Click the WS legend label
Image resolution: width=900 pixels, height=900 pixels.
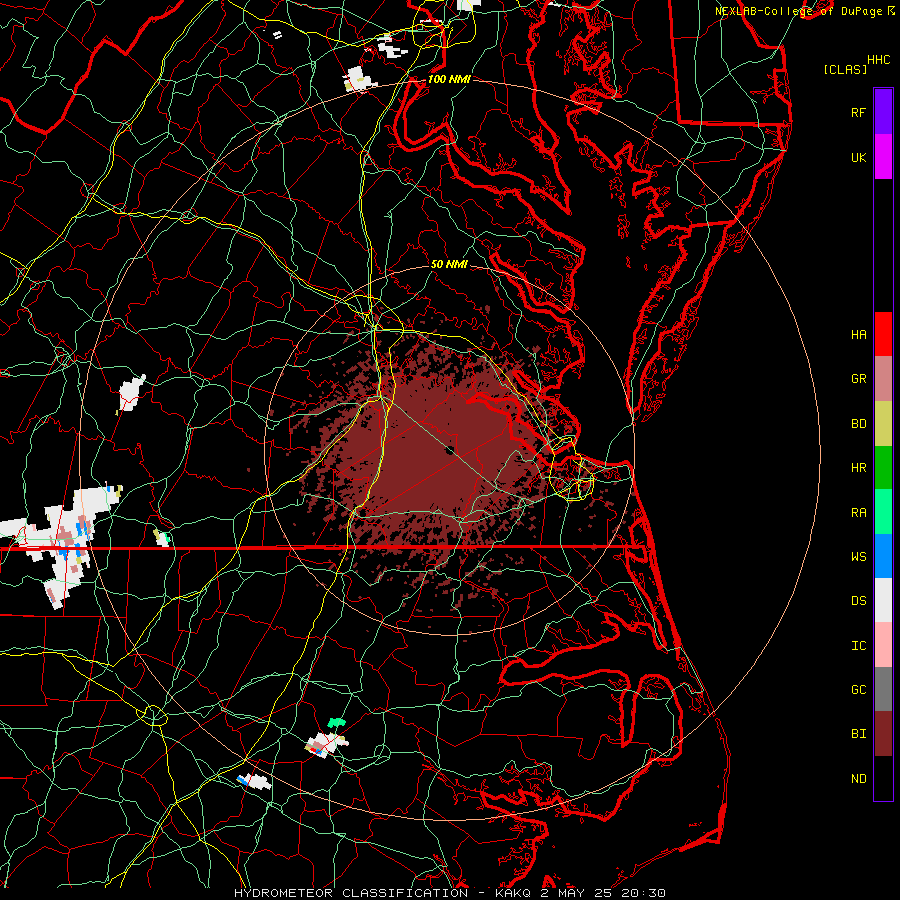[858, 557]
